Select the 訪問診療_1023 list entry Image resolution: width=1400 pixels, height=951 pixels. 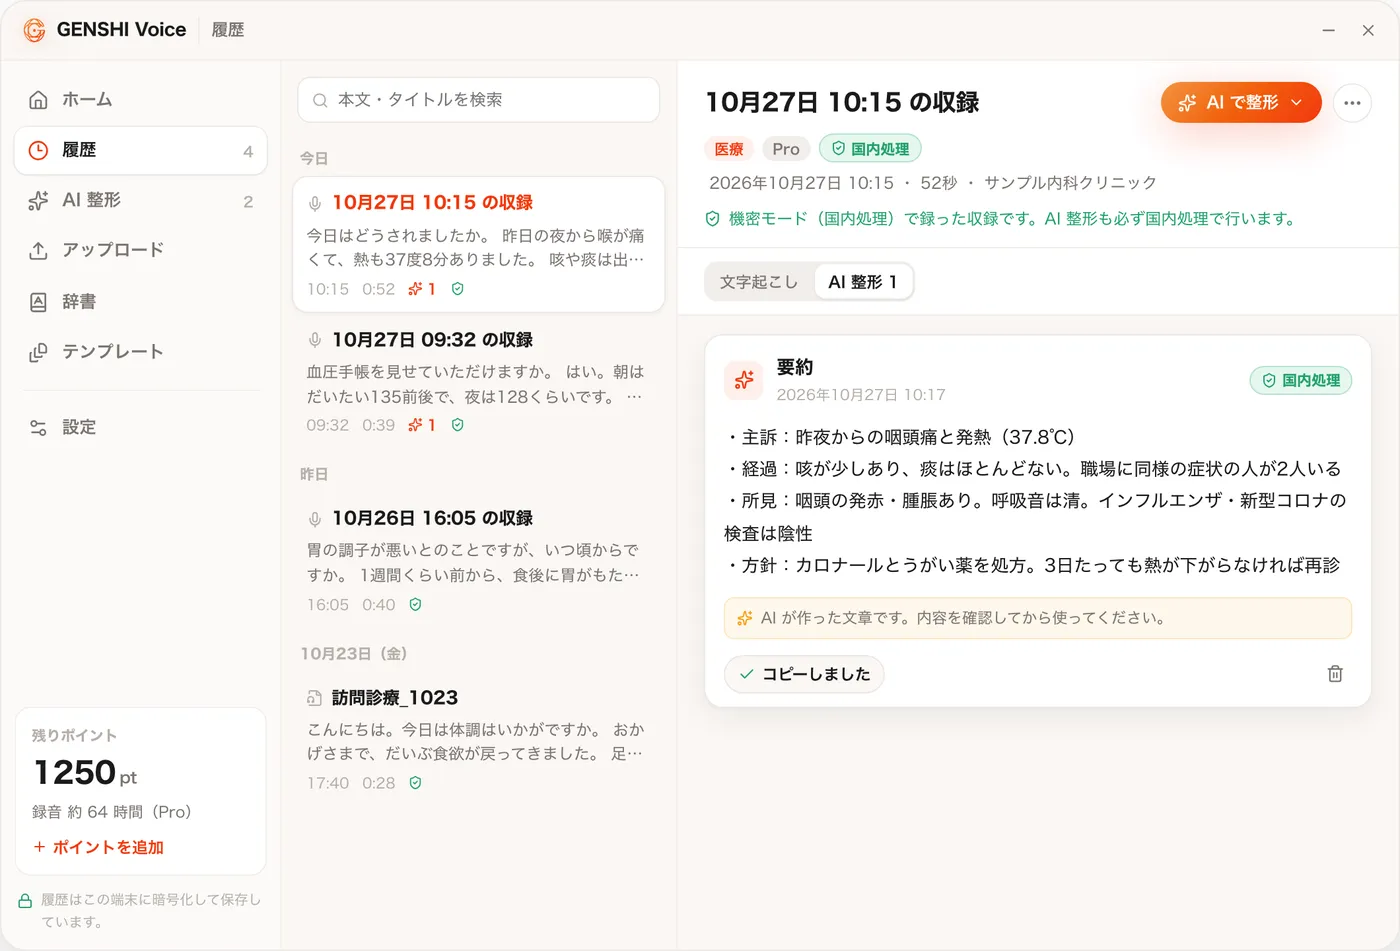(479, 740)
